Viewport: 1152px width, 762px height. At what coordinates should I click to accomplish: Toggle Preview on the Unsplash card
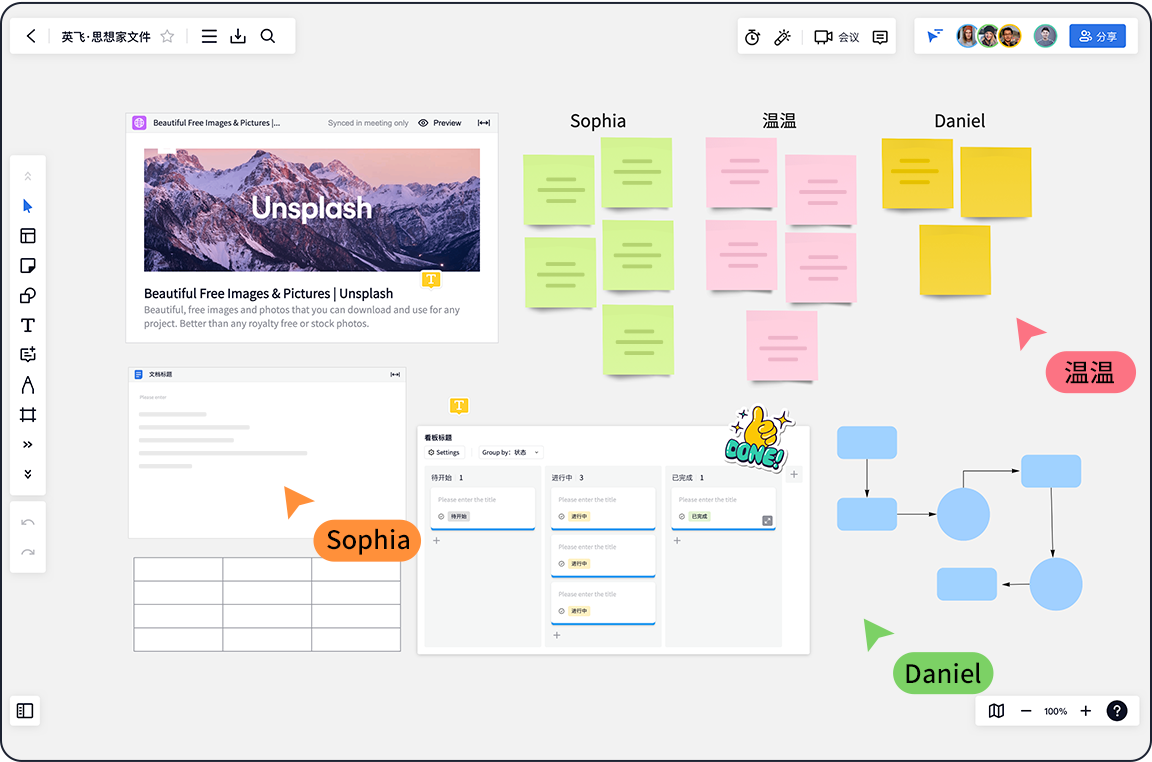(440, 123)
